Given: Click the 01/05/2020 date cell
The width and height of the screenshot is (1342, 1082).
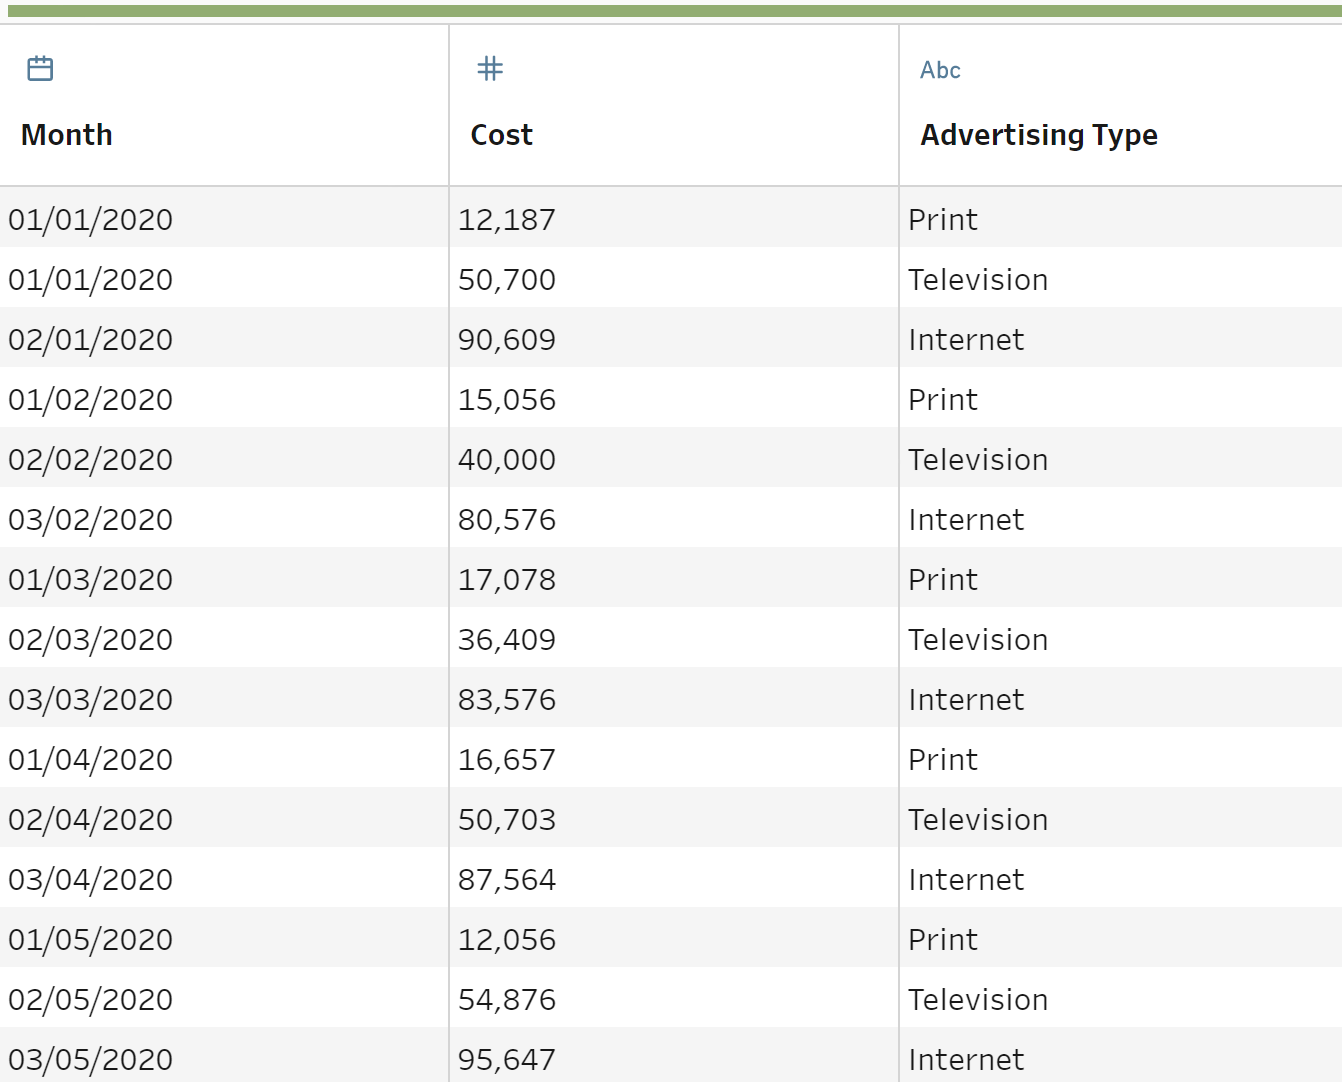Looking at the screenshot, I should pyautogui.click(x=91, y=940).
